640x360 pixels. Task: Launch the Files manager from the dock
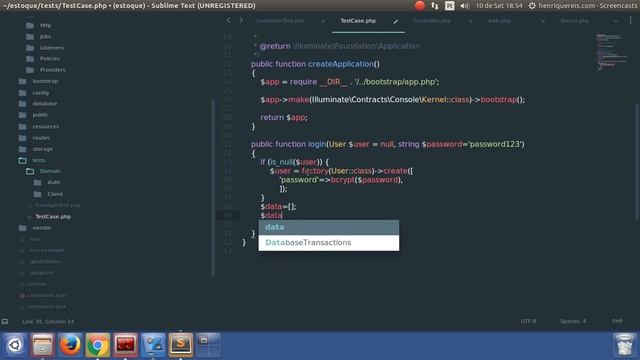point(42,345)
